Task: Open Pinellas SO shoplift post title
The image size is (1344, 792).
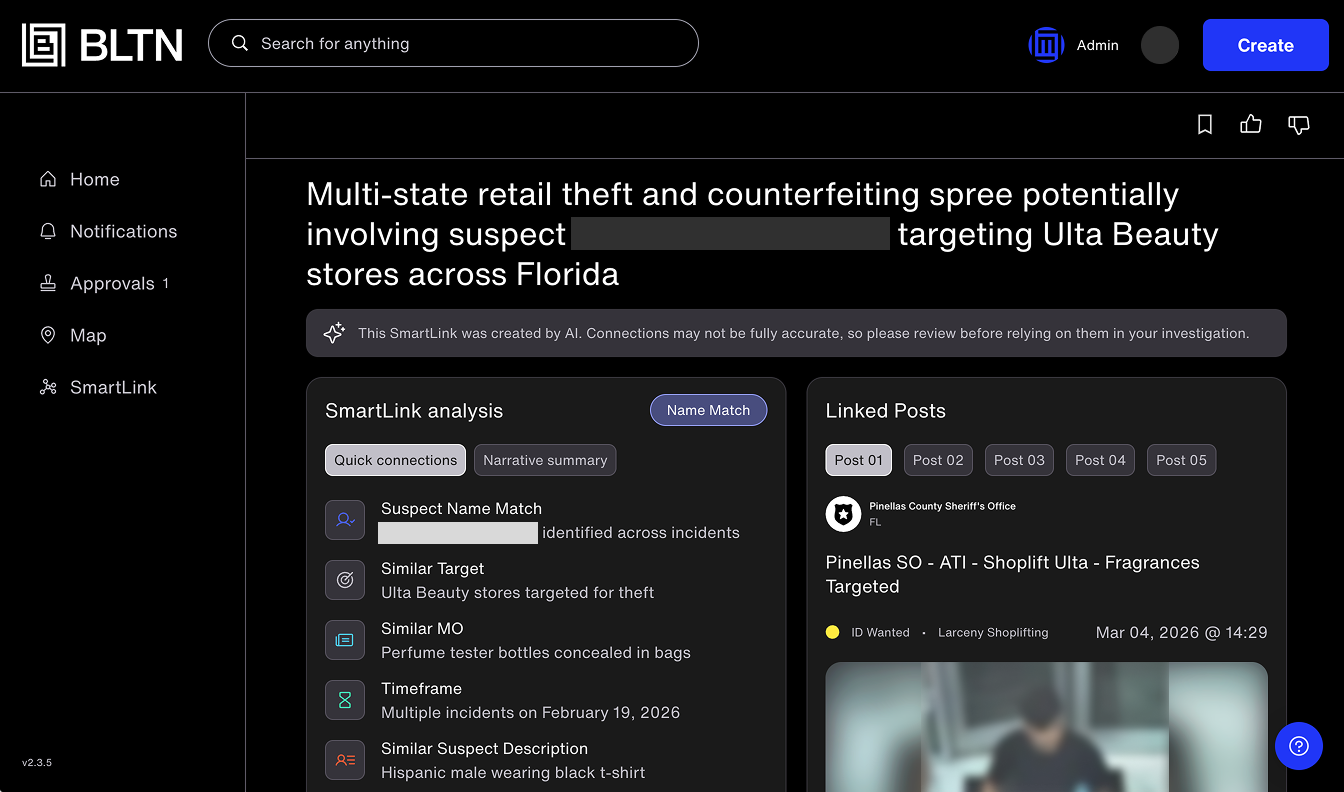Action: coord(1012,574)
